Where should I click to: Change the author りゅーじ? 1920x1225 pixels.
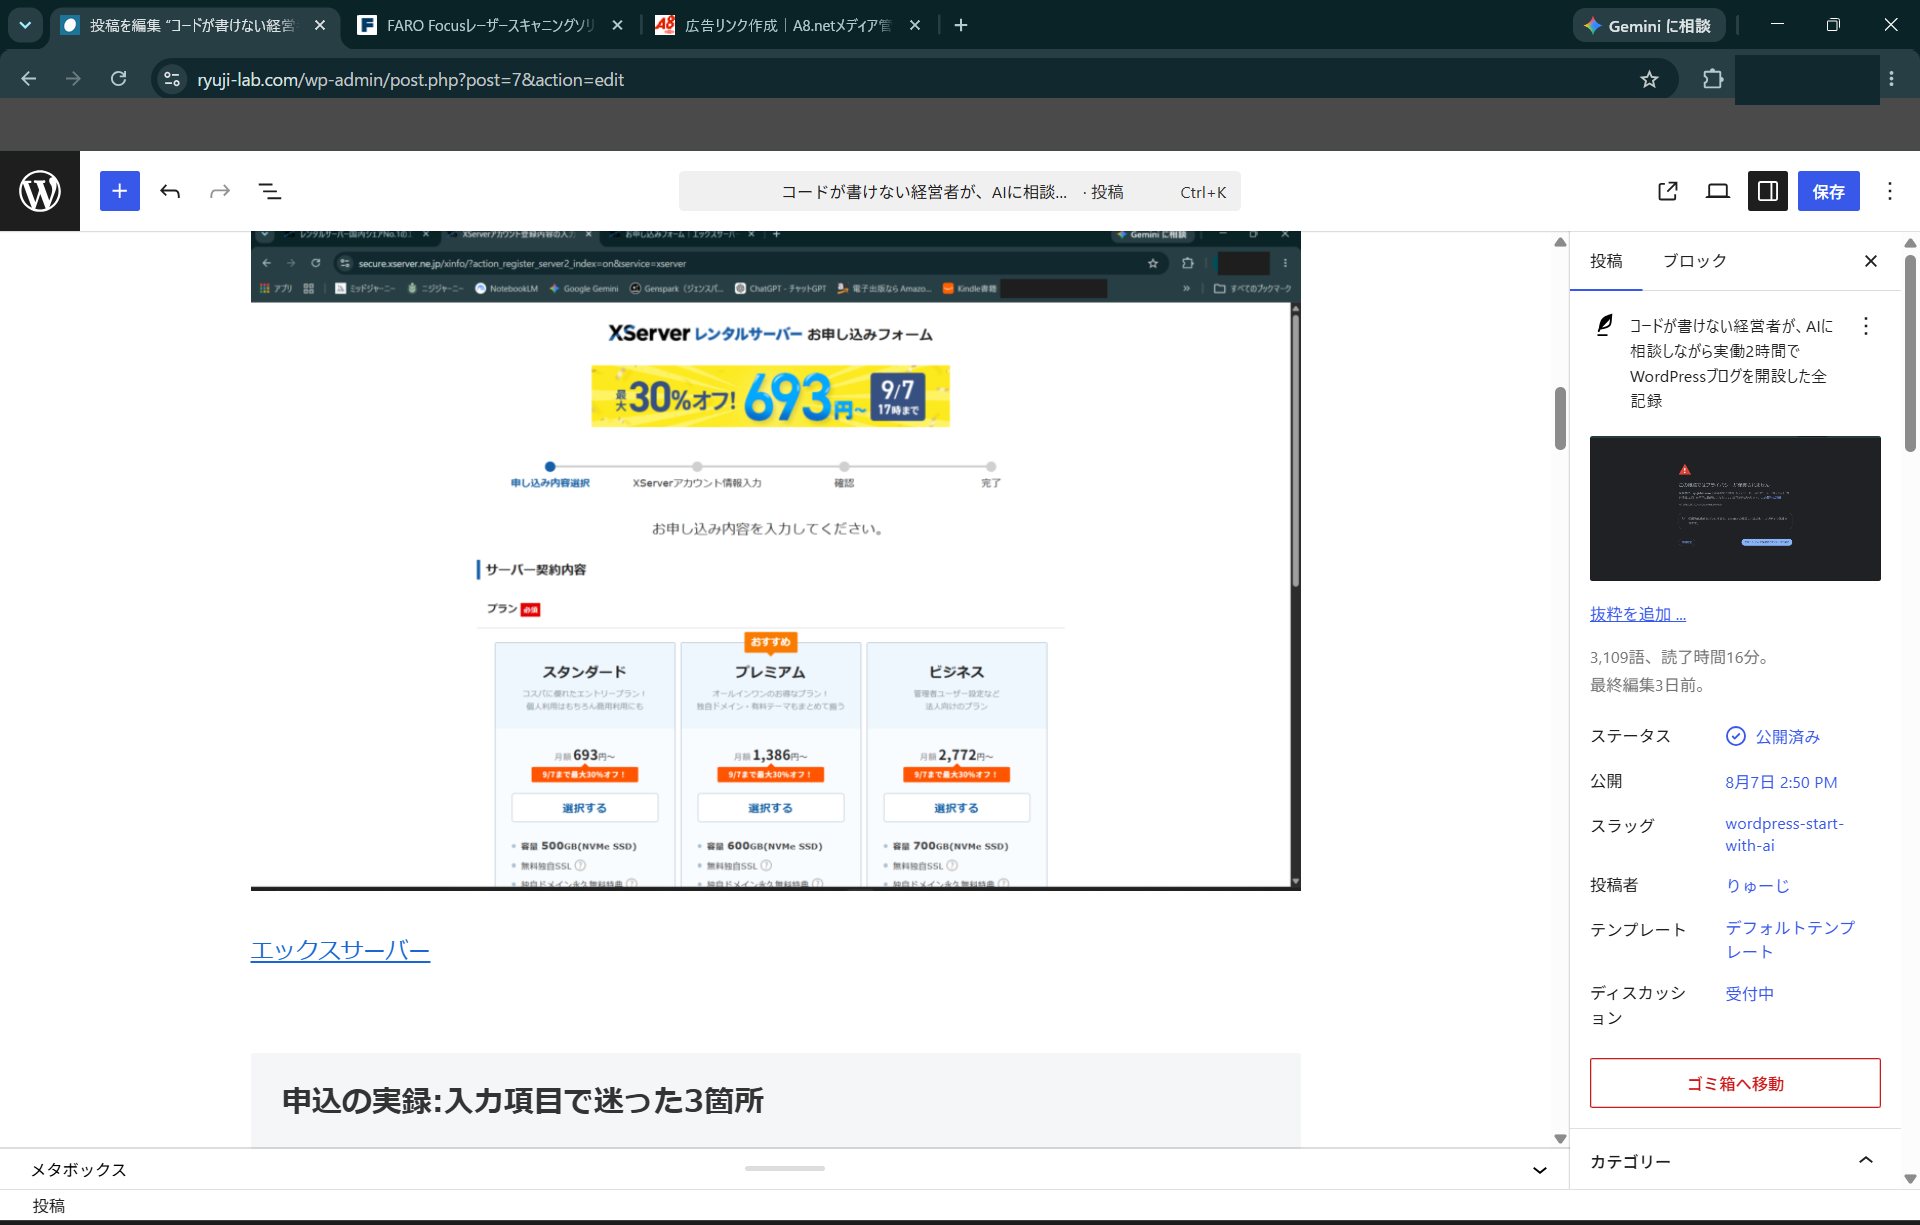(1758, 885)
